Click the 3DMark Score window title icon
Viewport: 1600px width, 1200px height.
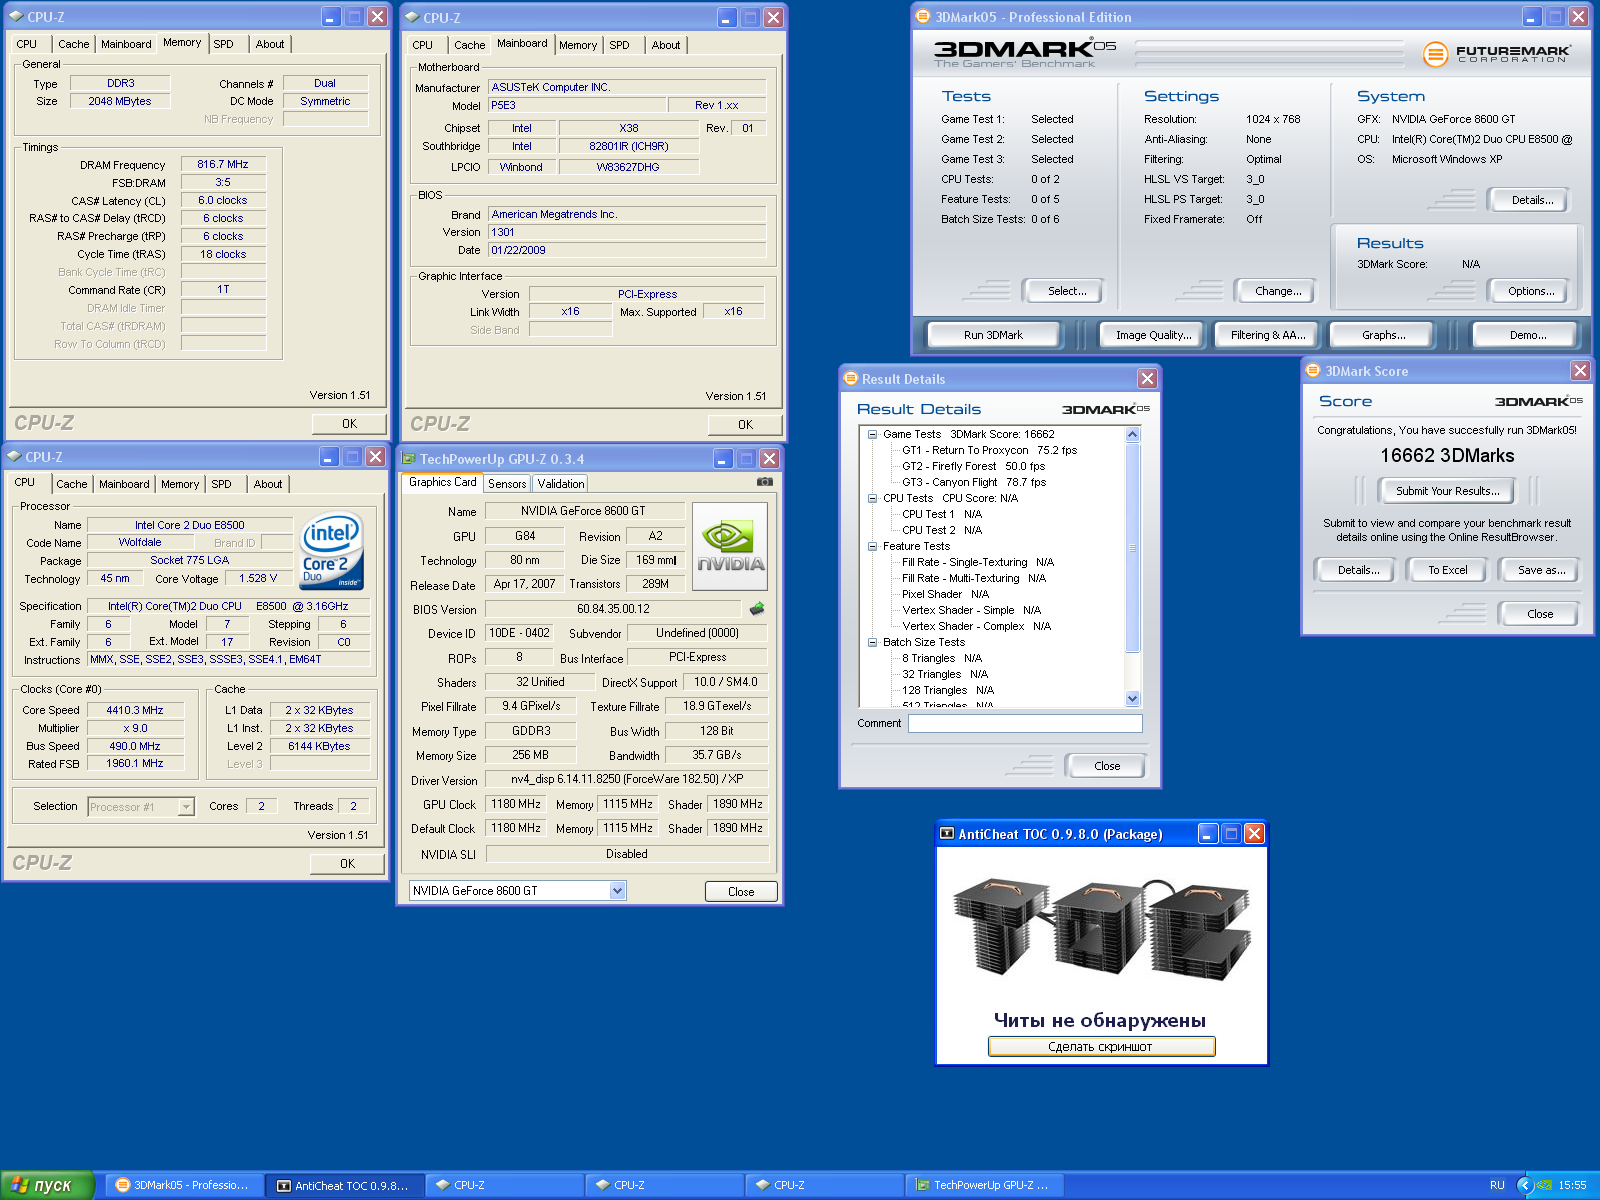coord(1314,371)
